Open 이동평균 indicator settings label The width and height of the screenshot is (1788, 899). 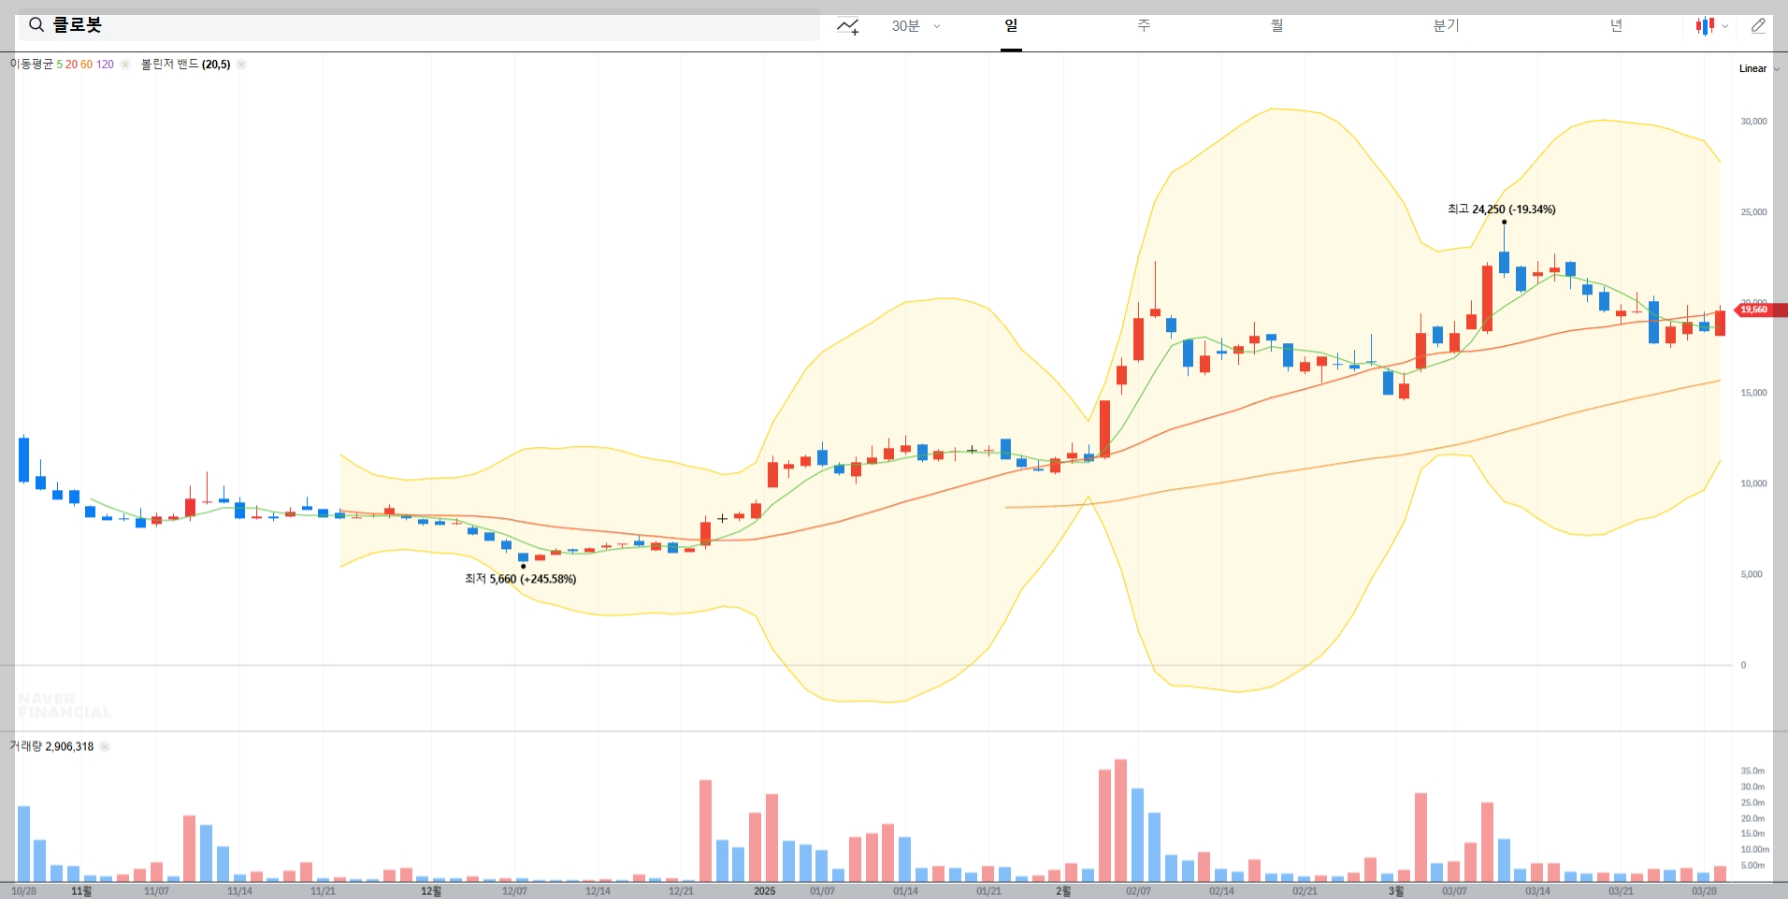[31, 64]
